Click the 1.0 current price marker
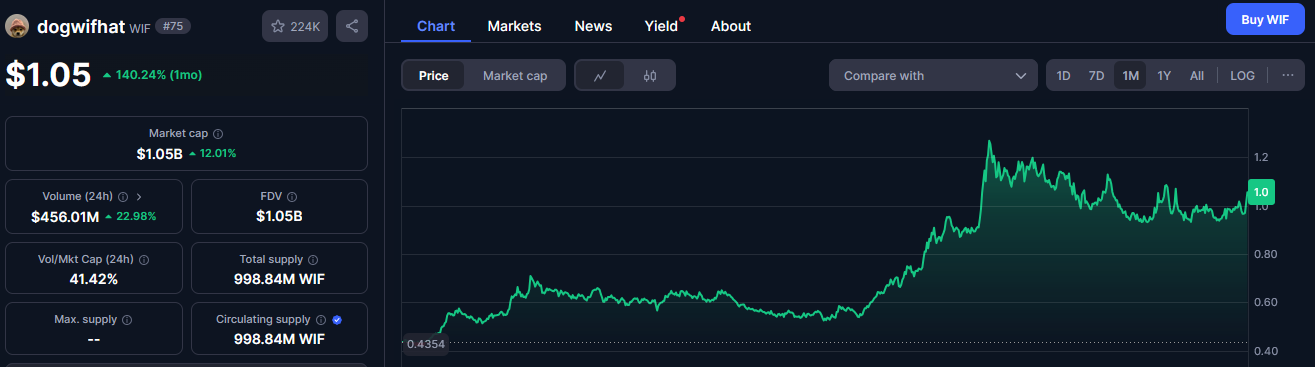1315x367 pixels. point(1261,191)
